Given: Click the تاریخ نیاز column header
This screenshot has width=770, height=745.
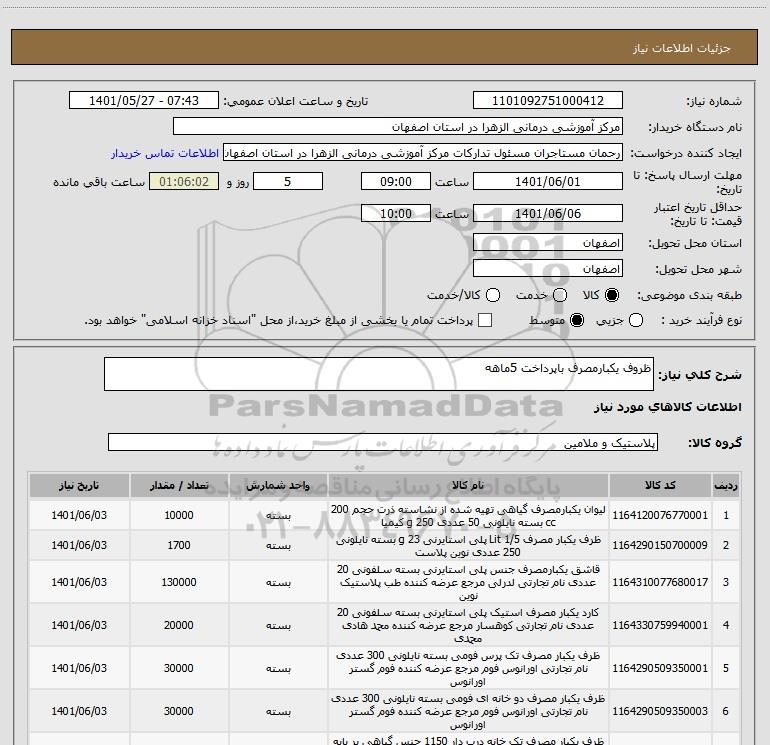Looking at the screenshot, I should (x=79, y=485).
